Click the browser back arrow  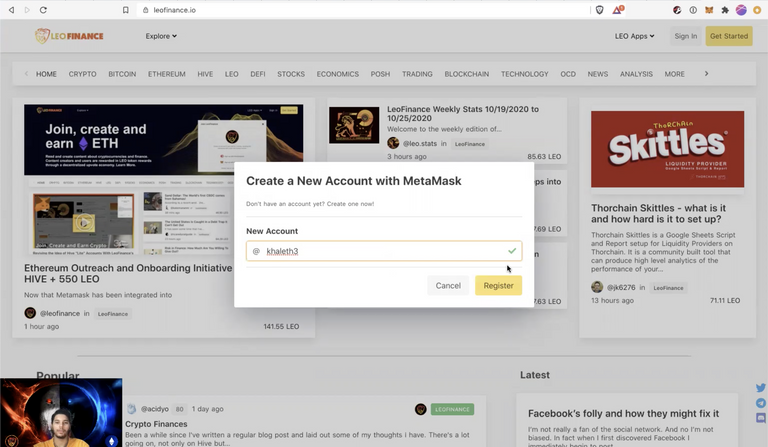pos(11,10)
